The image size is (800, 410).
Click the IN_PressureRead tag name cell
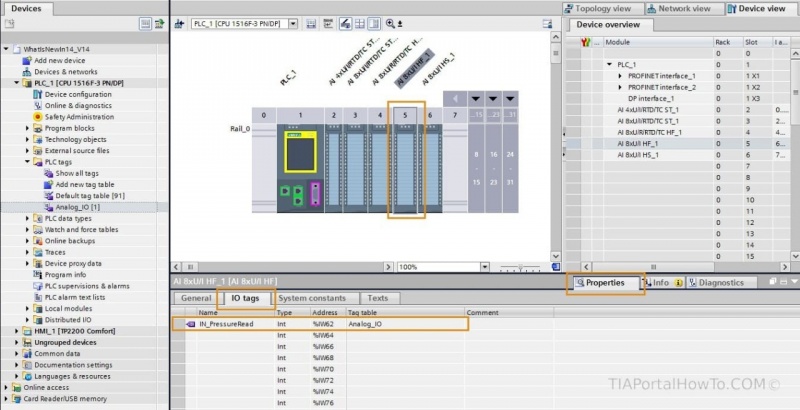[x=235, y=324]
